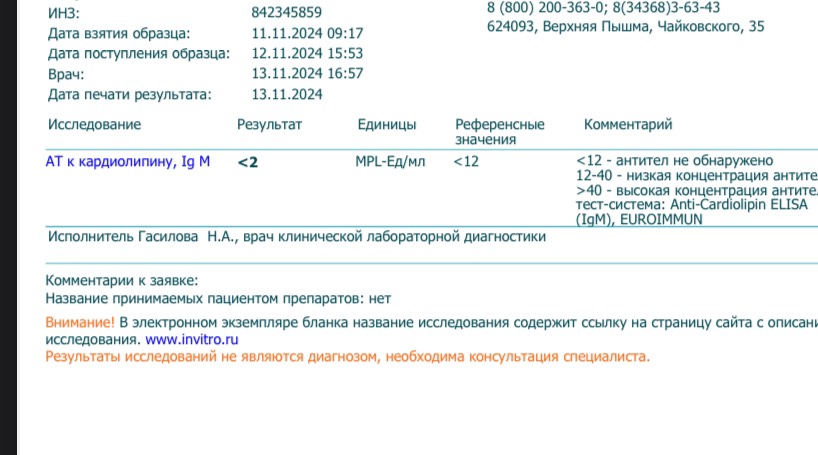818x455 pixels.
Task: Select the bold result value <2
Action: 248,162
